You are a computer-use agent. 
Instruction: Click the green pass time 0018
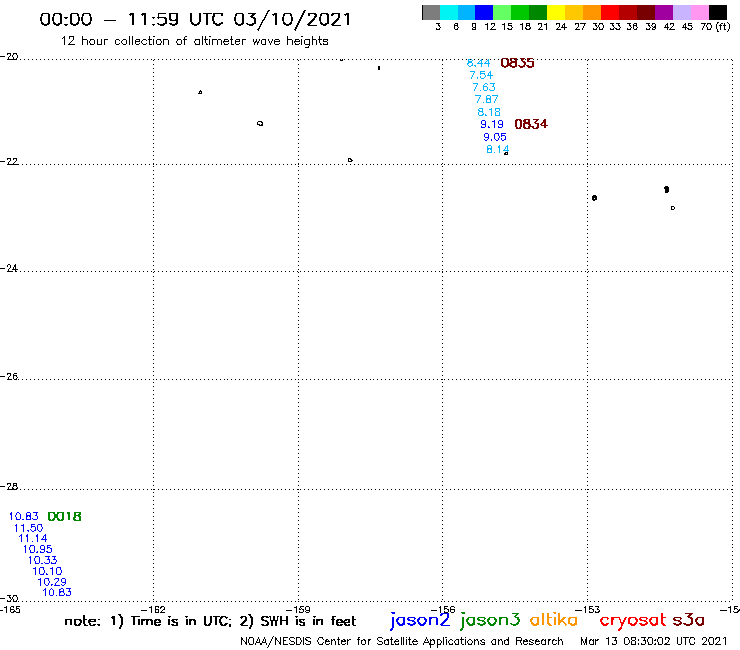(64, 517)
